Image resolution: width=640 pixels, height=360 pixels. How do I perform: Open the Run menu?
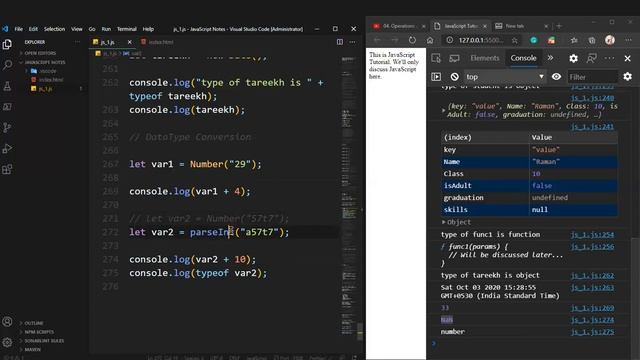coord(106,29)
